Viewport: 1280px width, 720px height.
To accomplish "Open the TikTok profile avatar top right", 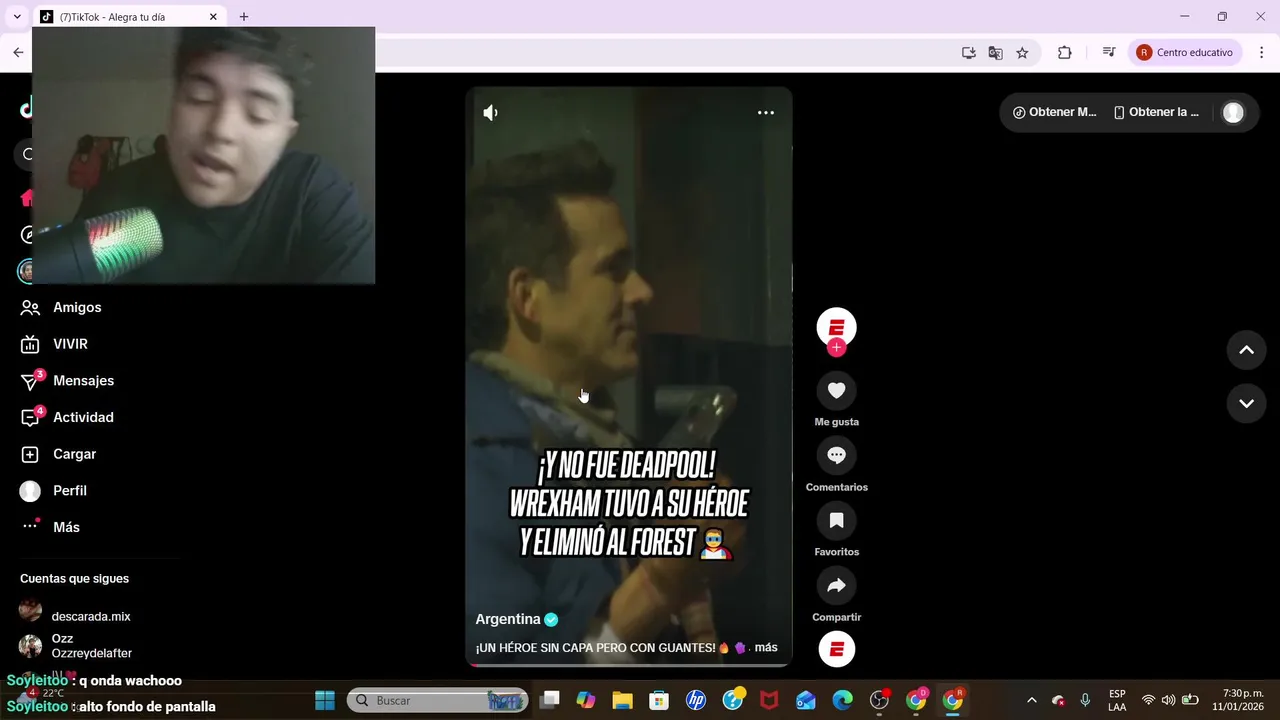I will tap(1233, 112).
